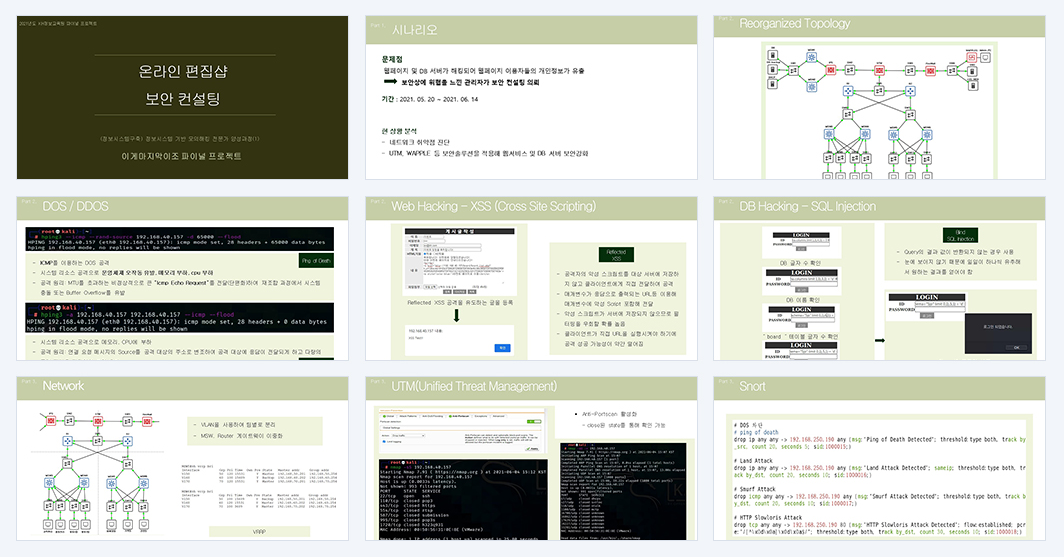Viewport: 1064px width, 557px height.
Task: Click the 현 상황 분석 label
Action: click(x=399, y=131)
